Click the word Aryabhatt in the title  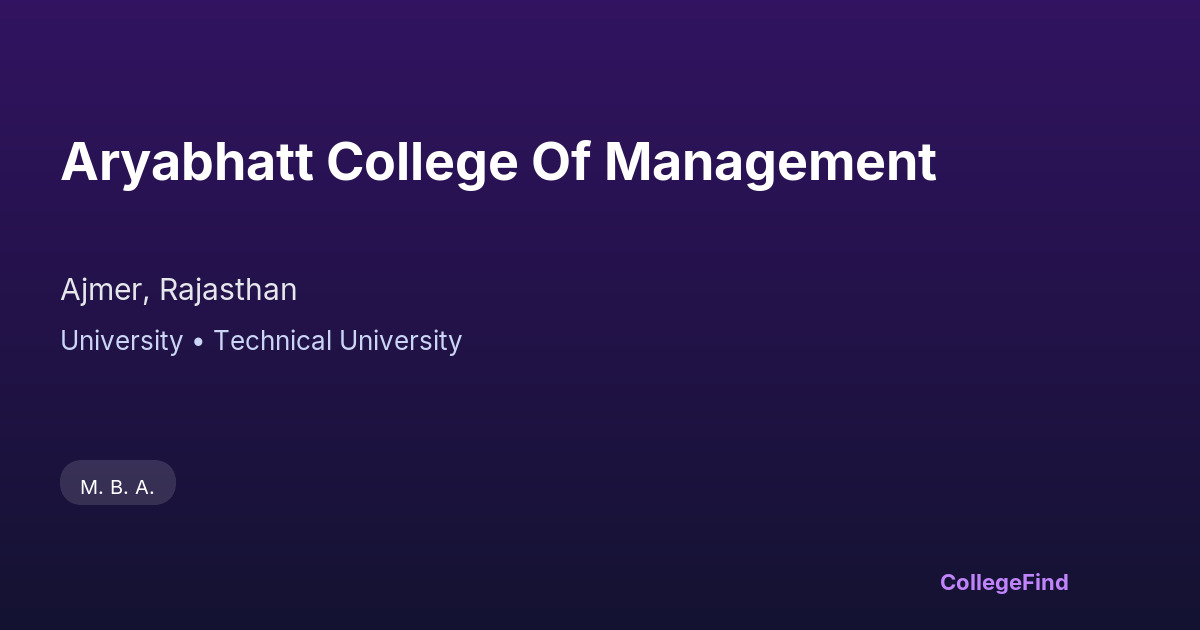[x=186, y=162]
